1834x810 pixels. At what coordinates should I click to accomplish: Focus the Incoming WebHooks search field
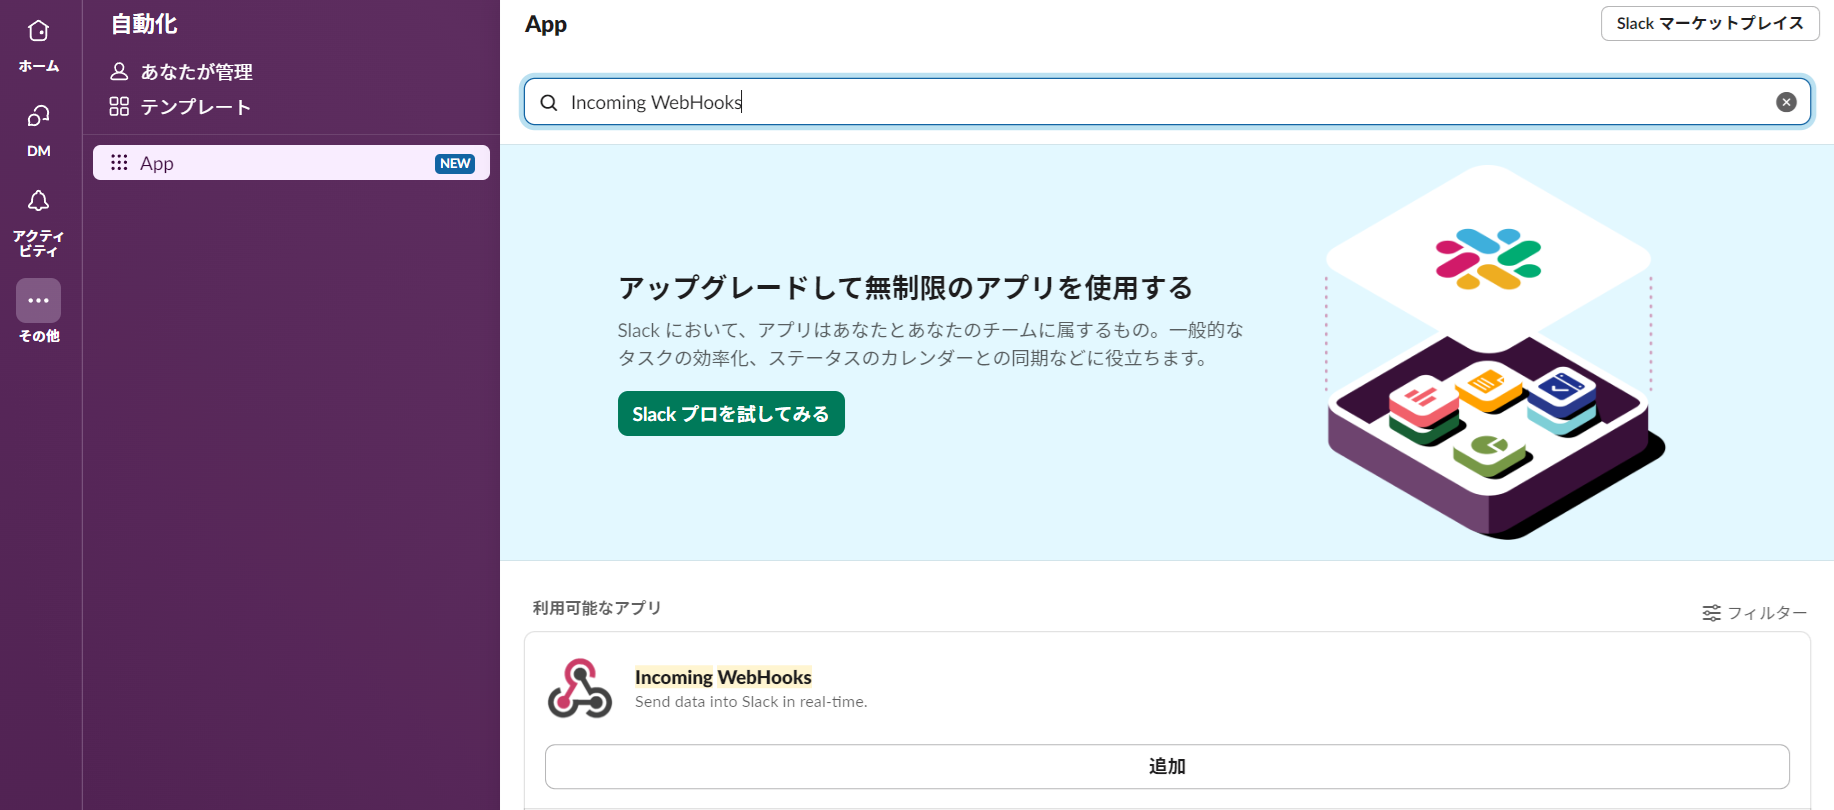(x=1167, y=102)
